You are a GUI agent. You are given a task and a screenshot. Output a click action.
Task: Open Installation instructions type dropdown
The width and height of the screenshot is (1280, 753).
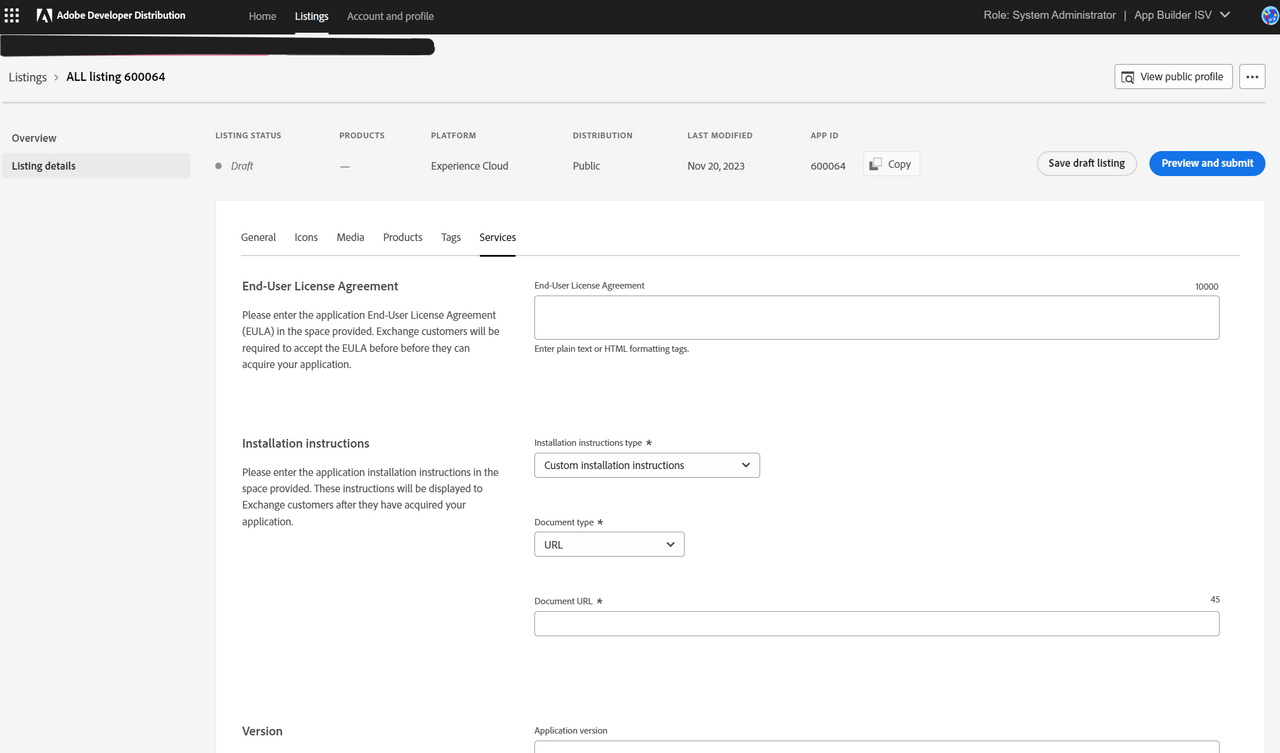[x=647, y=465]
